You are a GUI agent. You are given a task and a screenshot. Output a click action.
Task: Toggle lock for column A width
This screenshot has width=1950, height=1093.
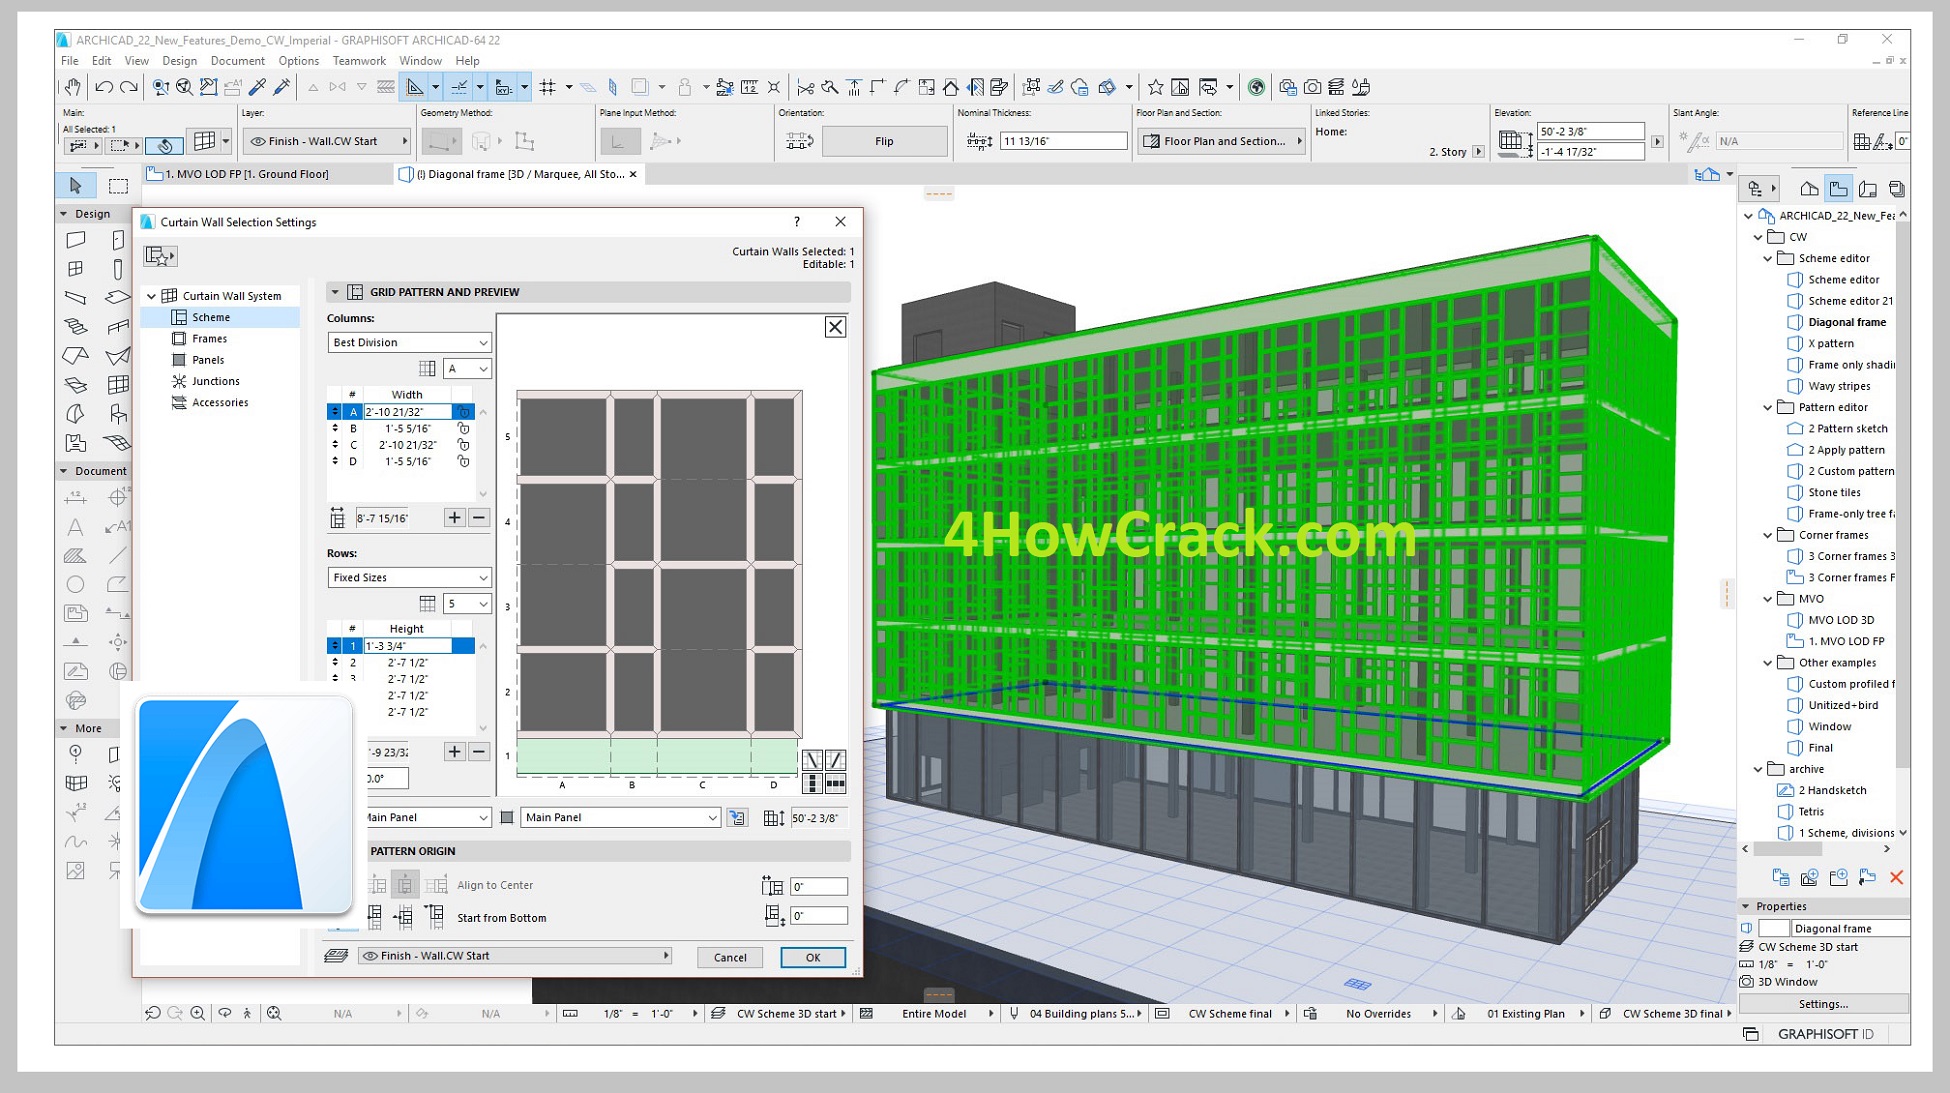click(463, 411)
